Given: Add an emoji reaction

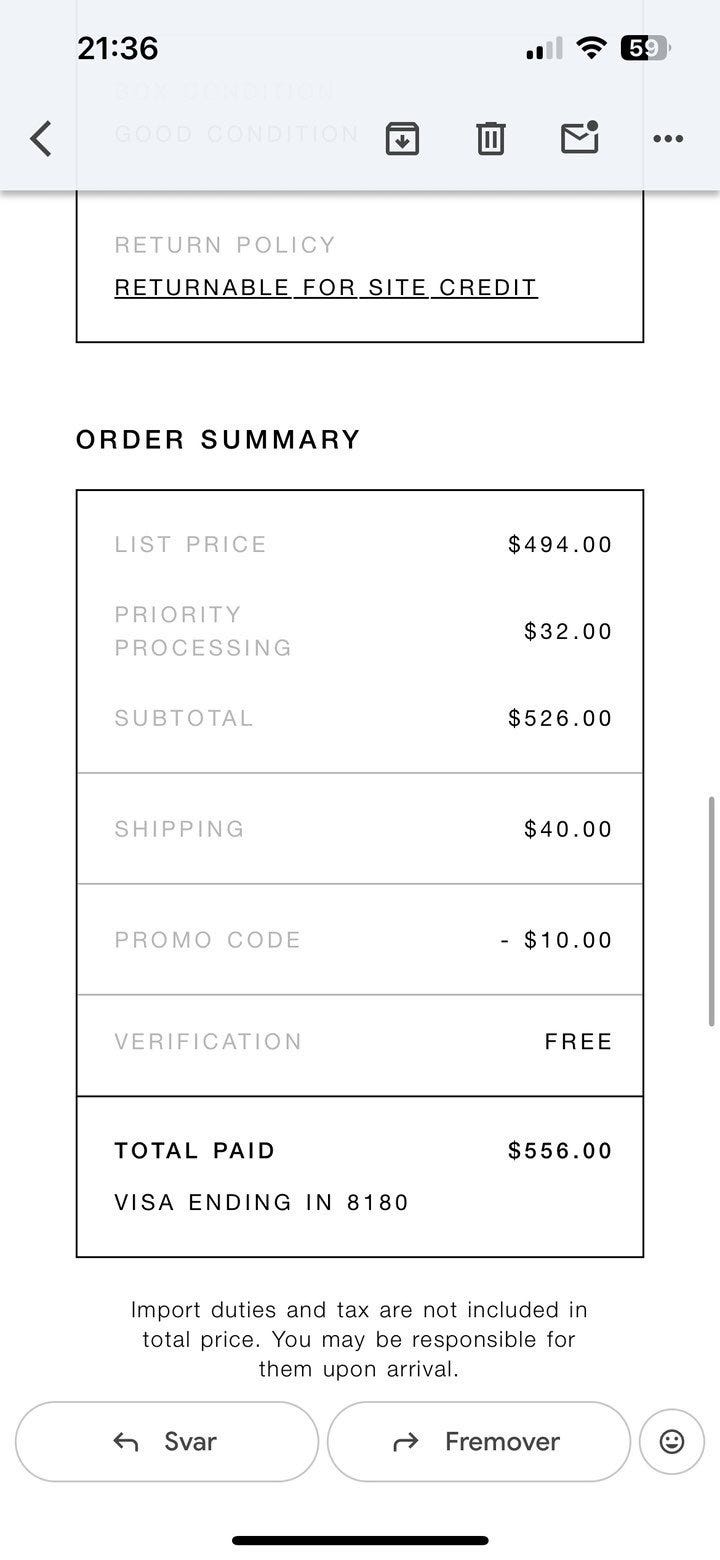Looking at the screenshot, I should [x=672, y=1441].
